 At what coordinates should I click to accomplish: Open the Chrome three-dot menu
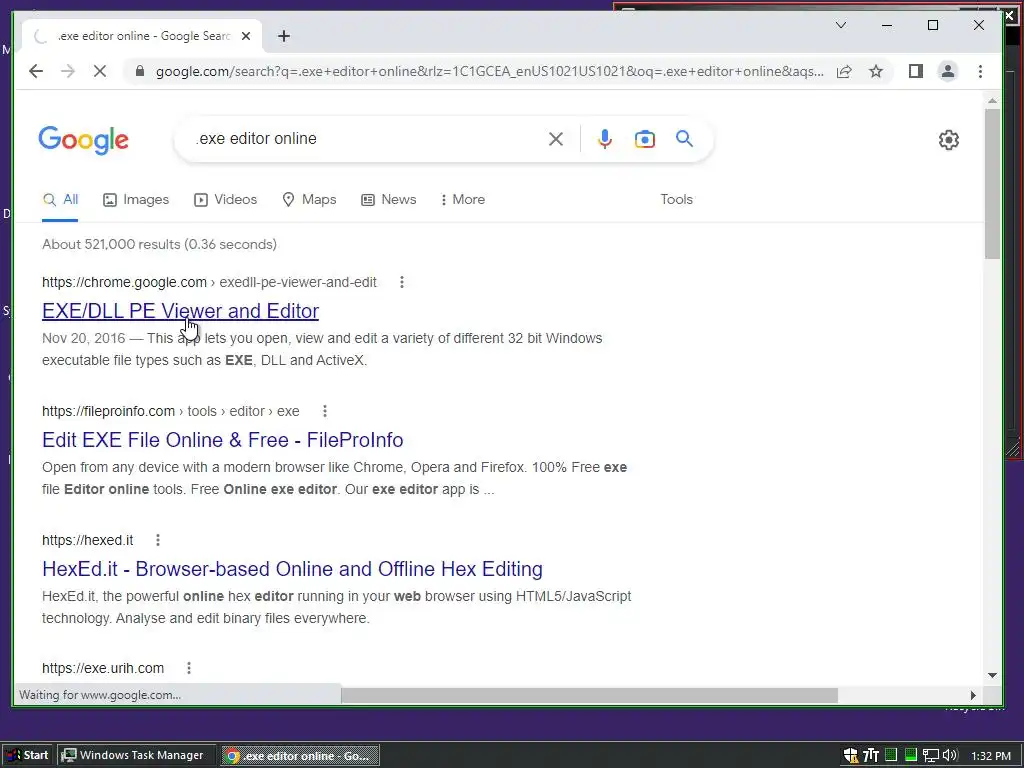click(980, 71)
